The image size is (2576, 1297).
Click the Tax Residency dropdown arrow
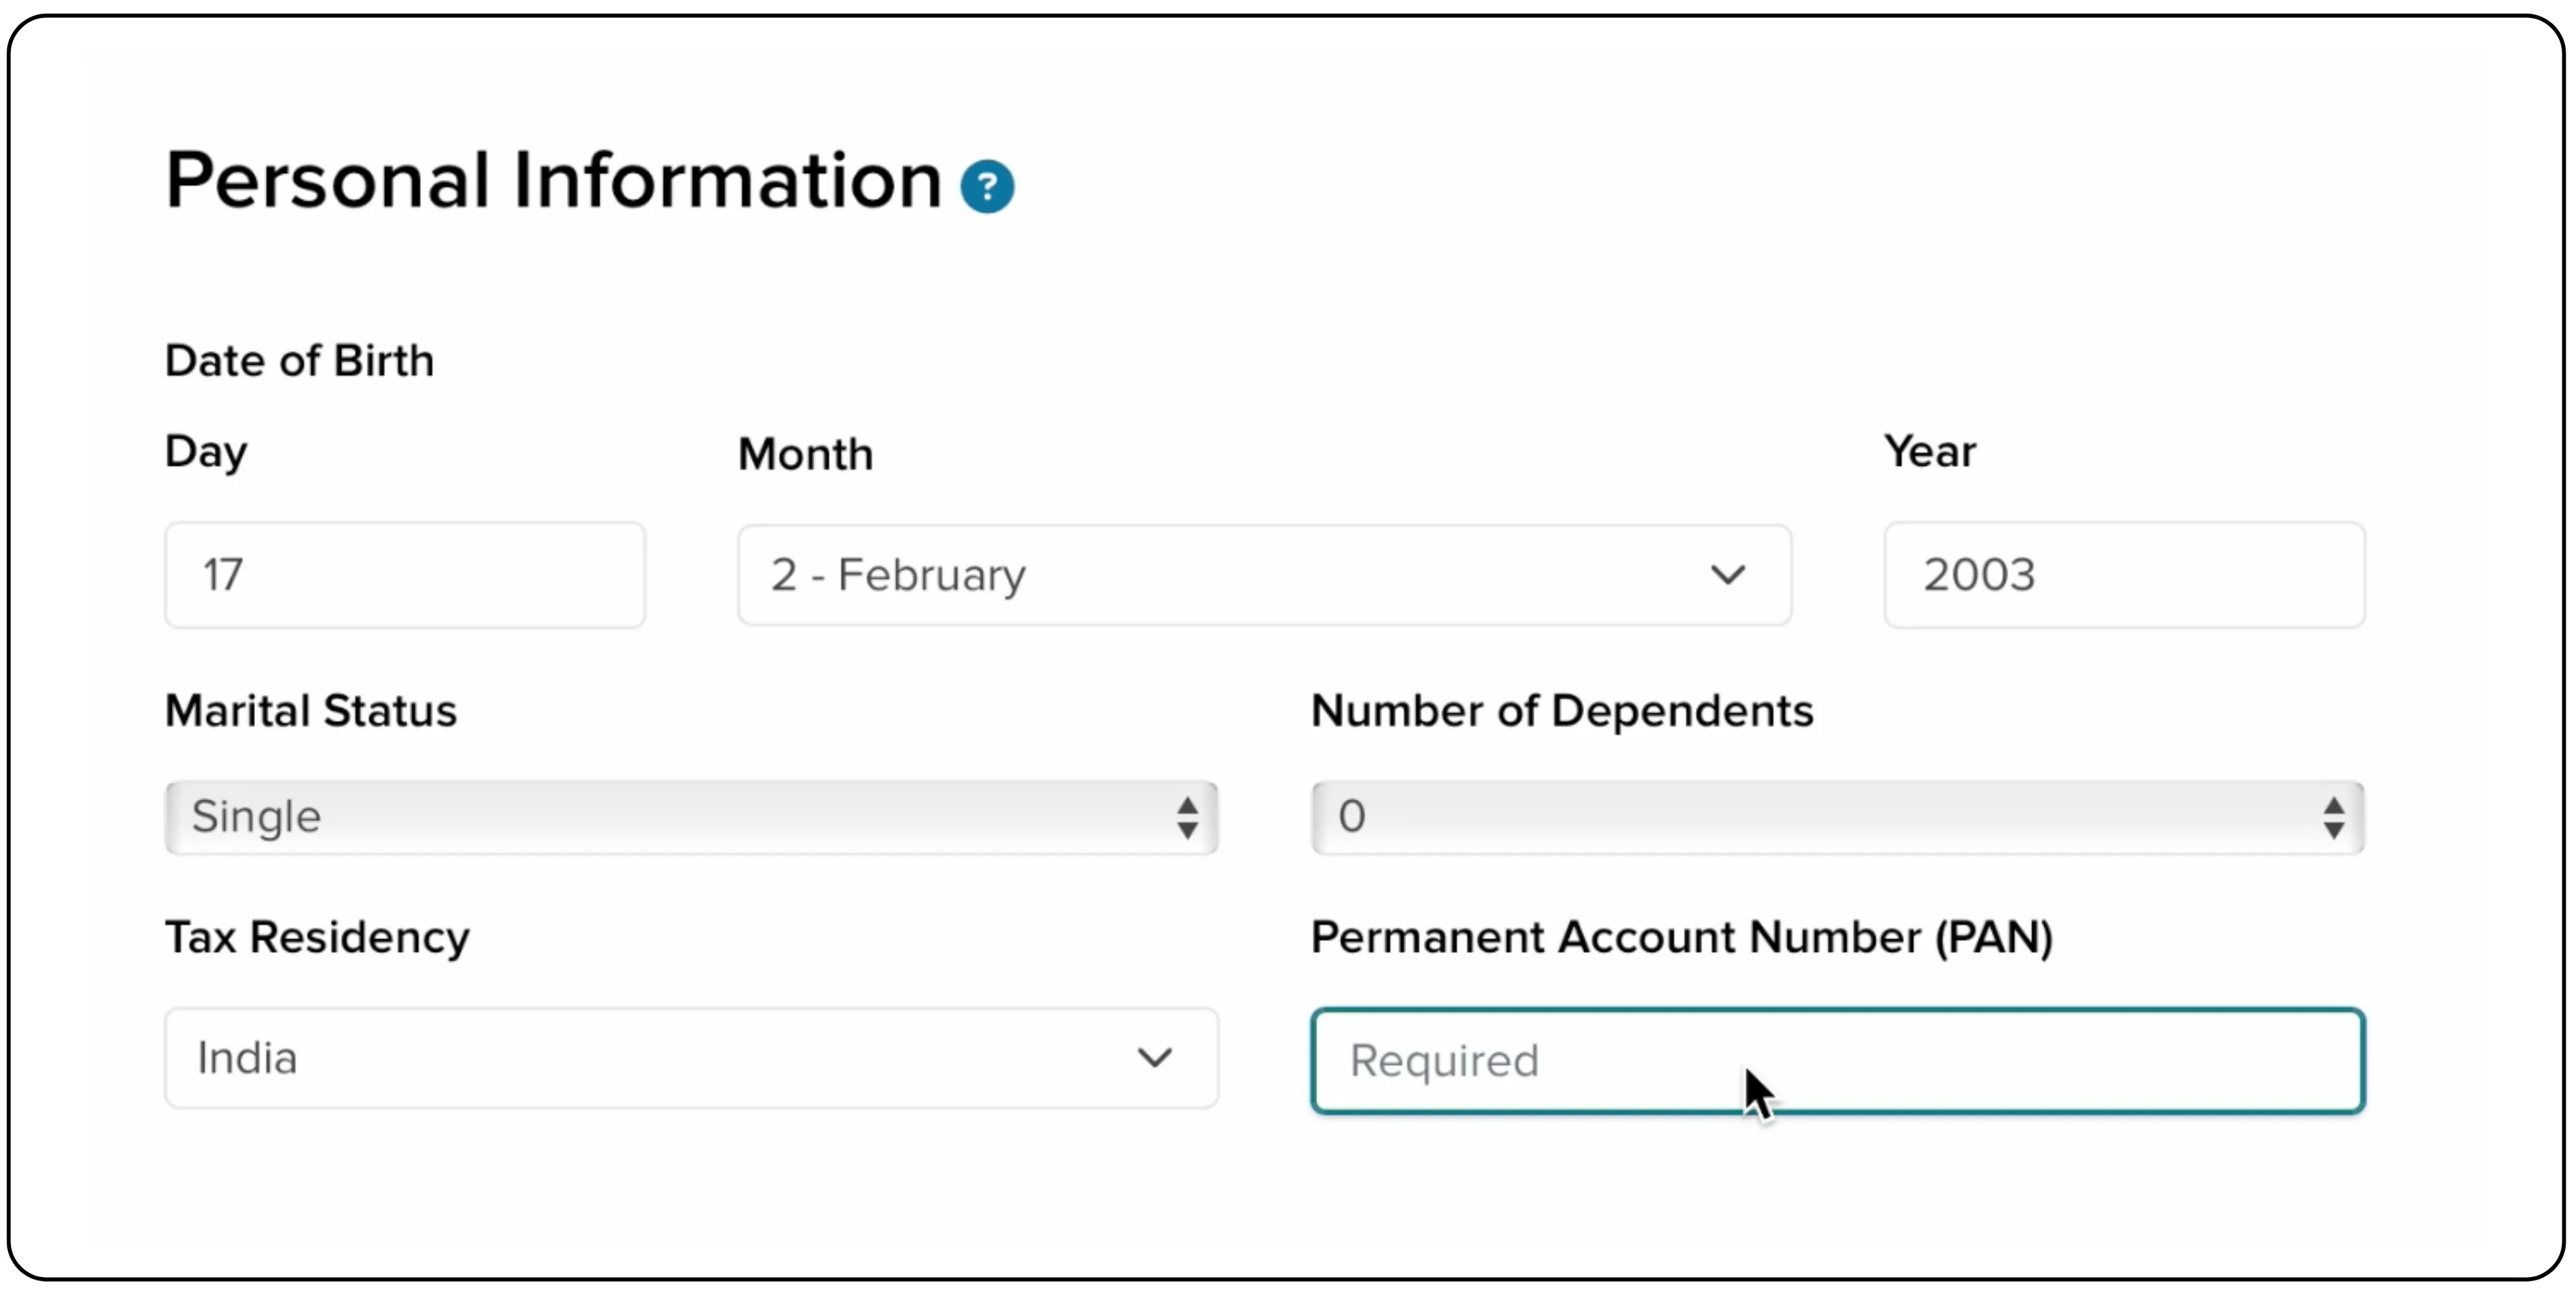tap(1155, 1057)
